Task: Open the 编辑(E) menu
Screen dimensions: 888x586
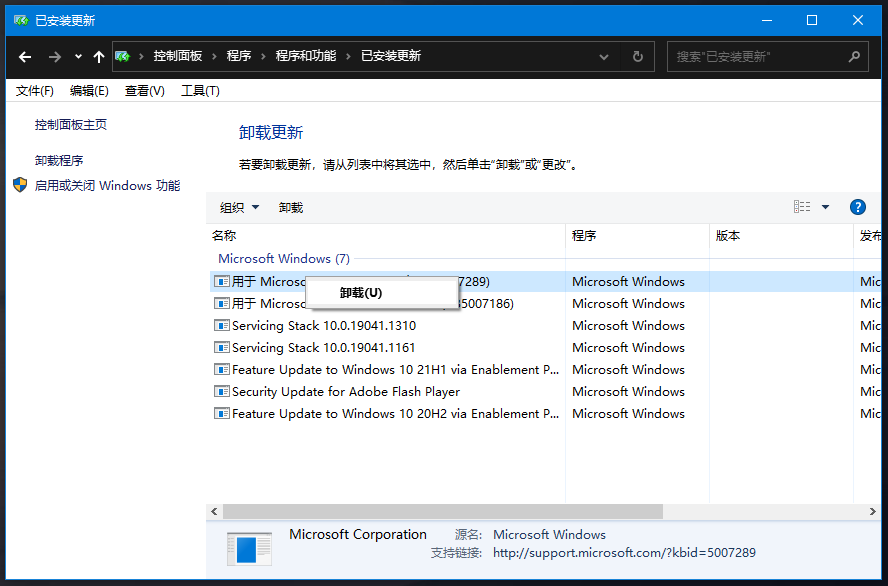Action: (89, 91)
